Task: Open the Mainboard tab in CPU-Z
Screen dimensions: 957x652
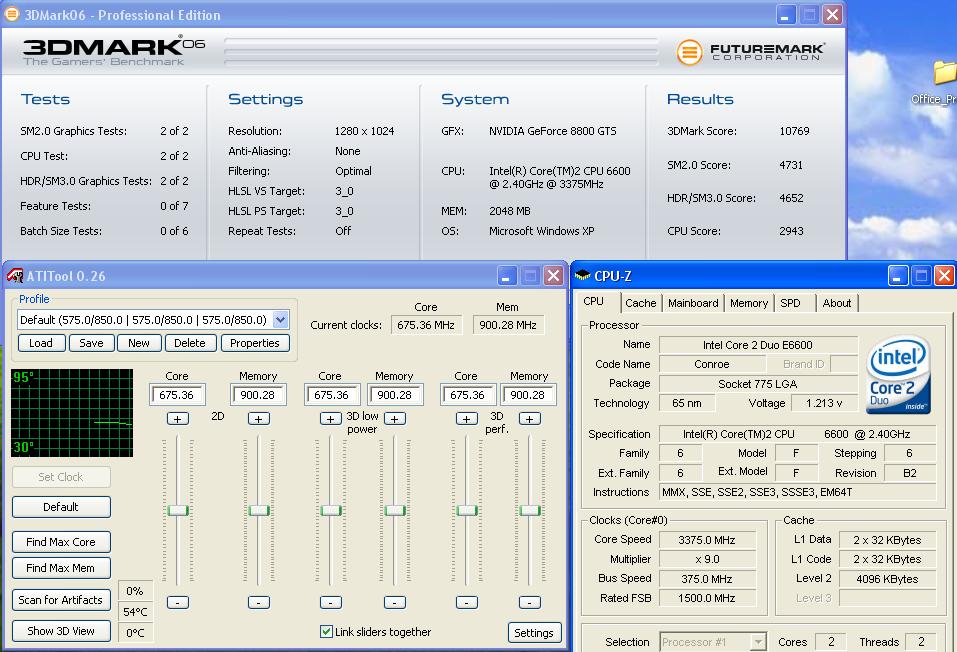Action: 693,303
